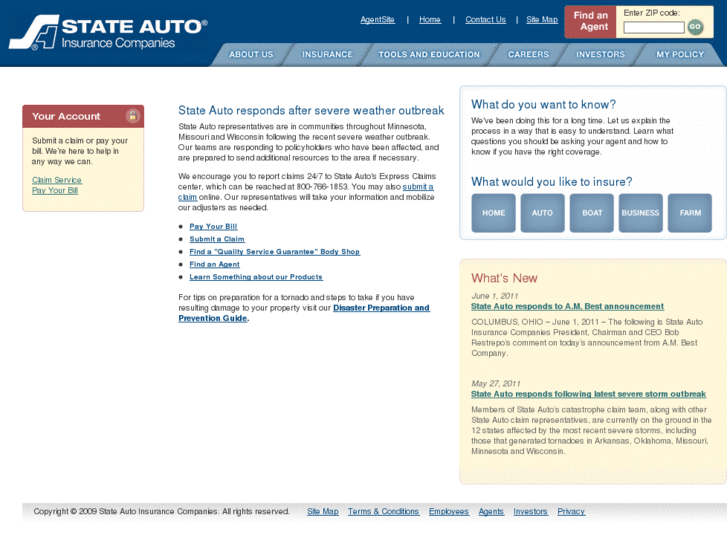This screenshot has width=727, height=545.
Task: Open the Quality Service Guarantee Body Shop link
Action: pyautogui.click(x=274, y=251)
